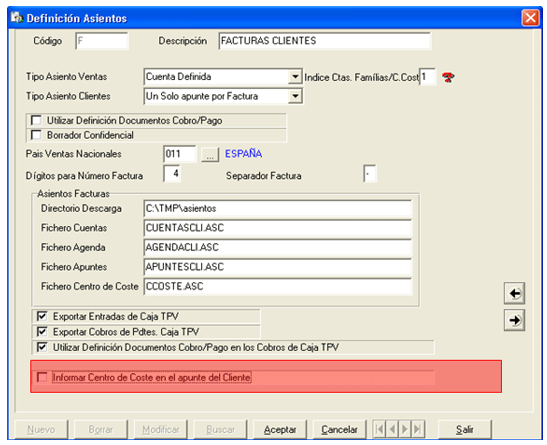
Task: Click the Aceptar button
Action: tap(280, 429)
